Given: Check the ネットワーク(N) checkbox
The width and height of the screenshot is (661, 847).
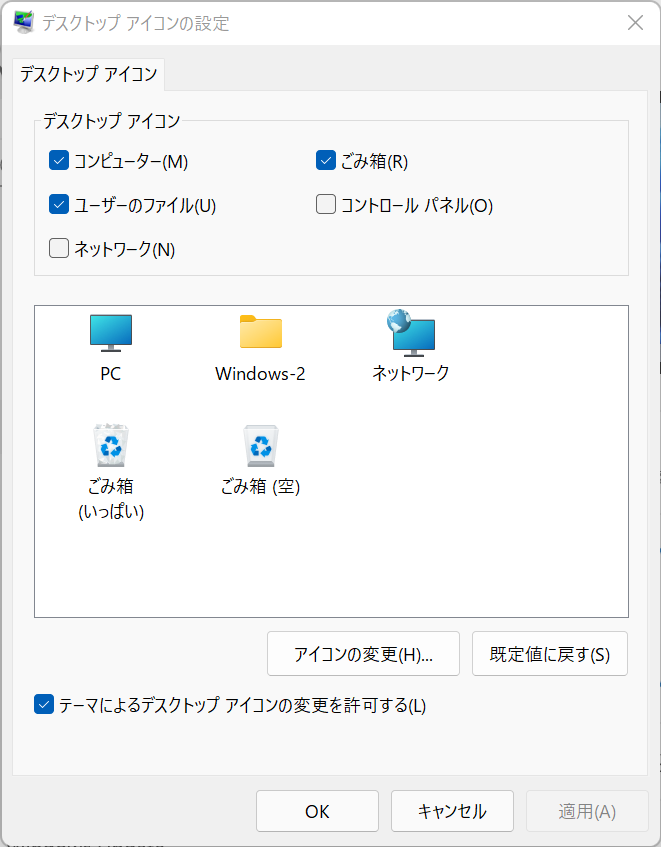Looking at the screenshot, I should (59, 248).
